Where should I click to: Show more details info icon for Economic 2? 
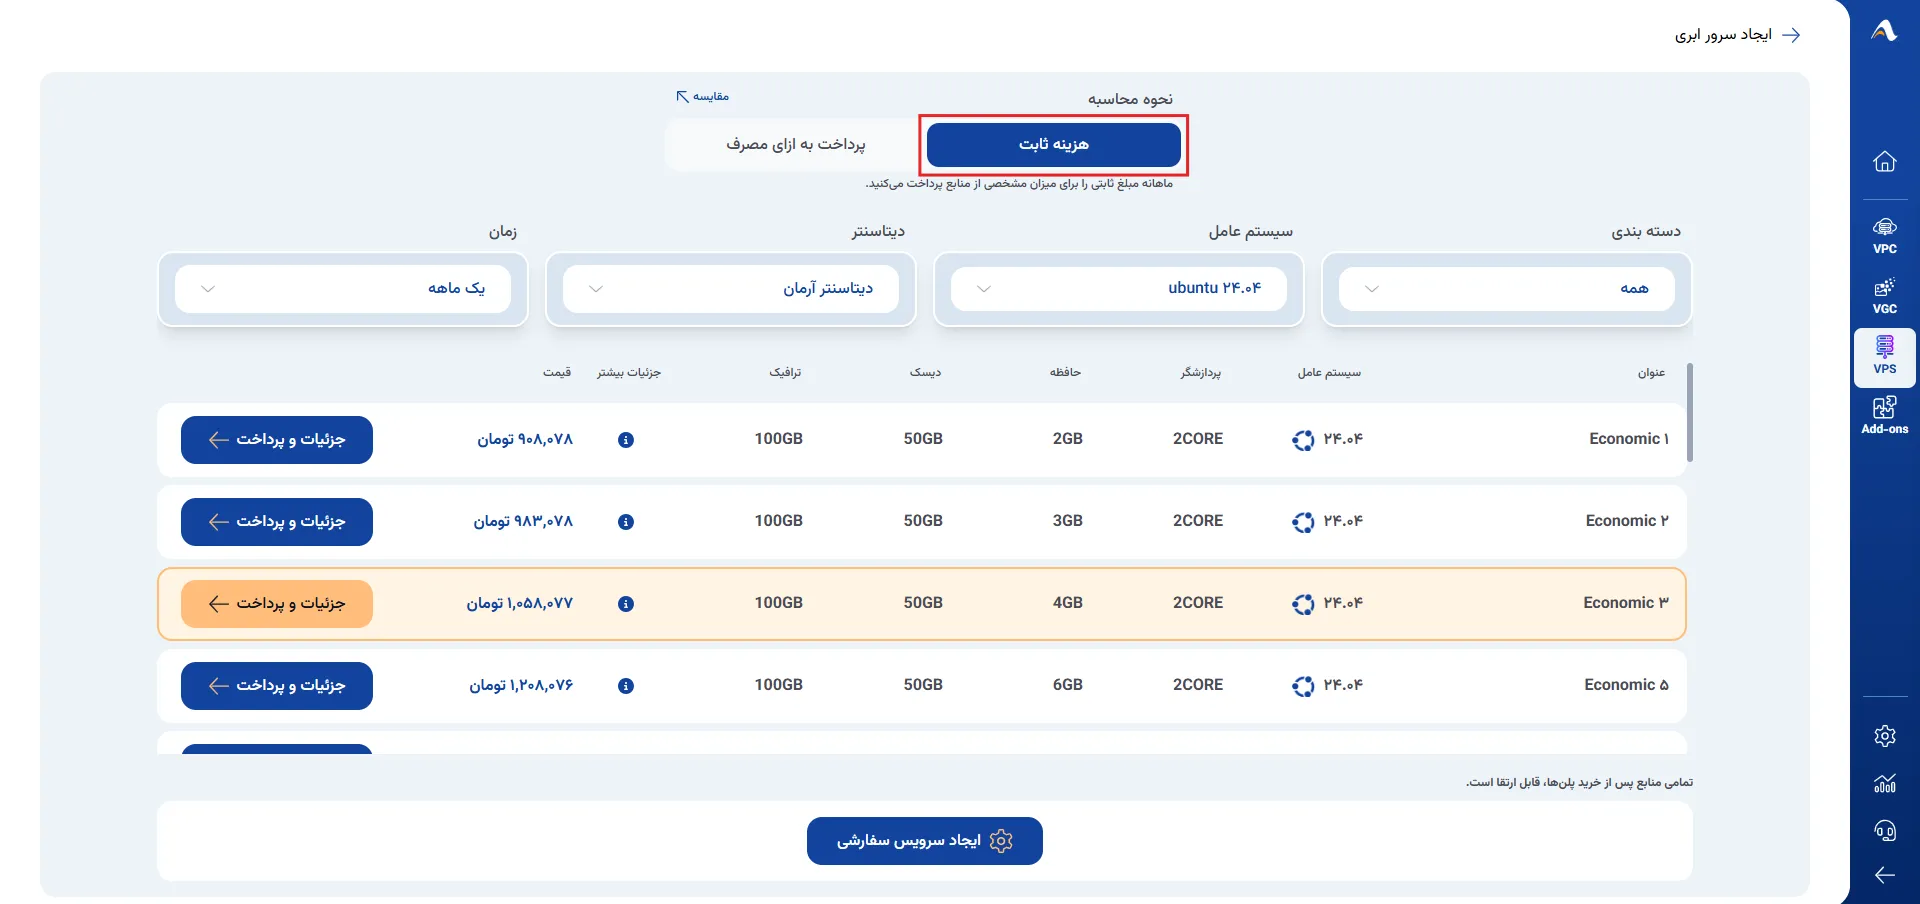626,522
